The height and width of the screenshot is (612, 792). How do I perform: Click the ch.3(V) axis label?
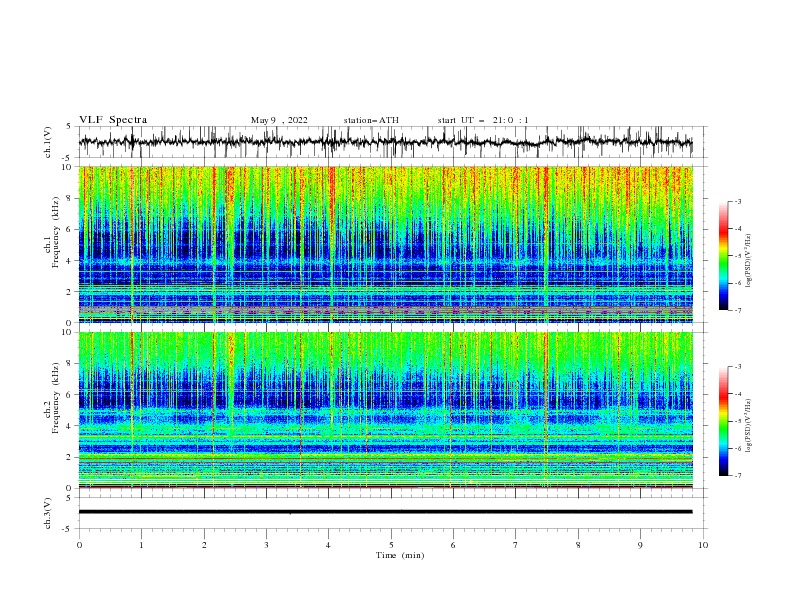click(x=48, y=513)
